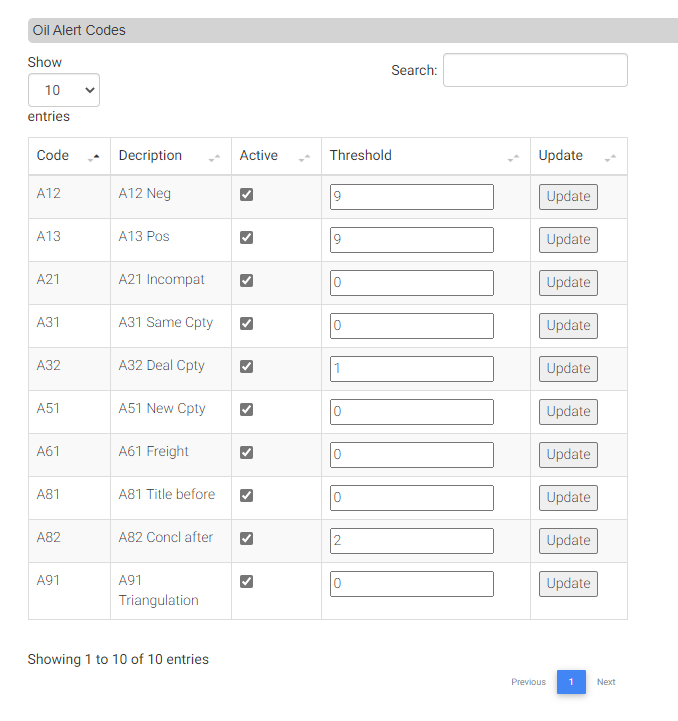Click Update button for A51
Viewport: 678px width, 721px height.
pos(569,412)
